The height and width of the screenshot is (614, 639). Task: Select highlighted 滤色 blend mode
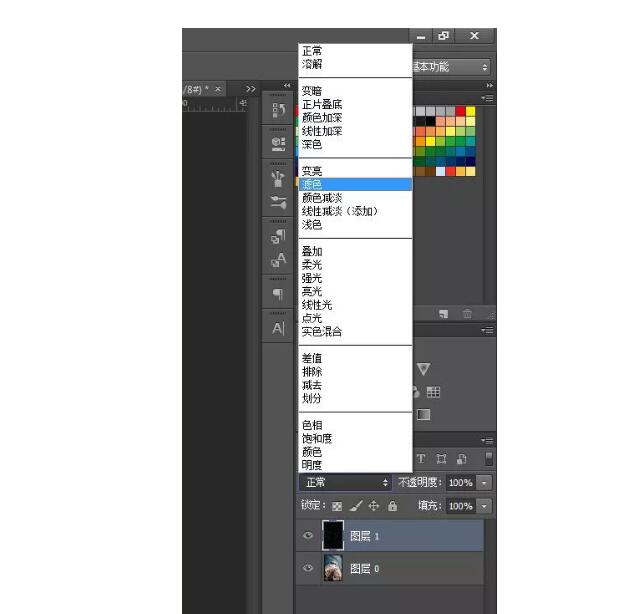click(x=355, y=184)
